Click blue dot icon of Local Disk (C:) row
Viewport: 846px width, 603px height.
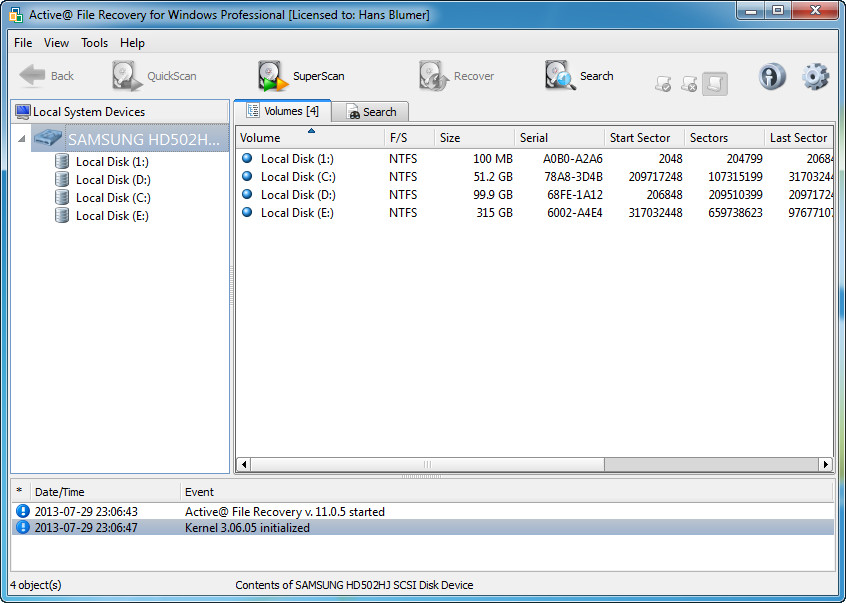coord(247,176)
